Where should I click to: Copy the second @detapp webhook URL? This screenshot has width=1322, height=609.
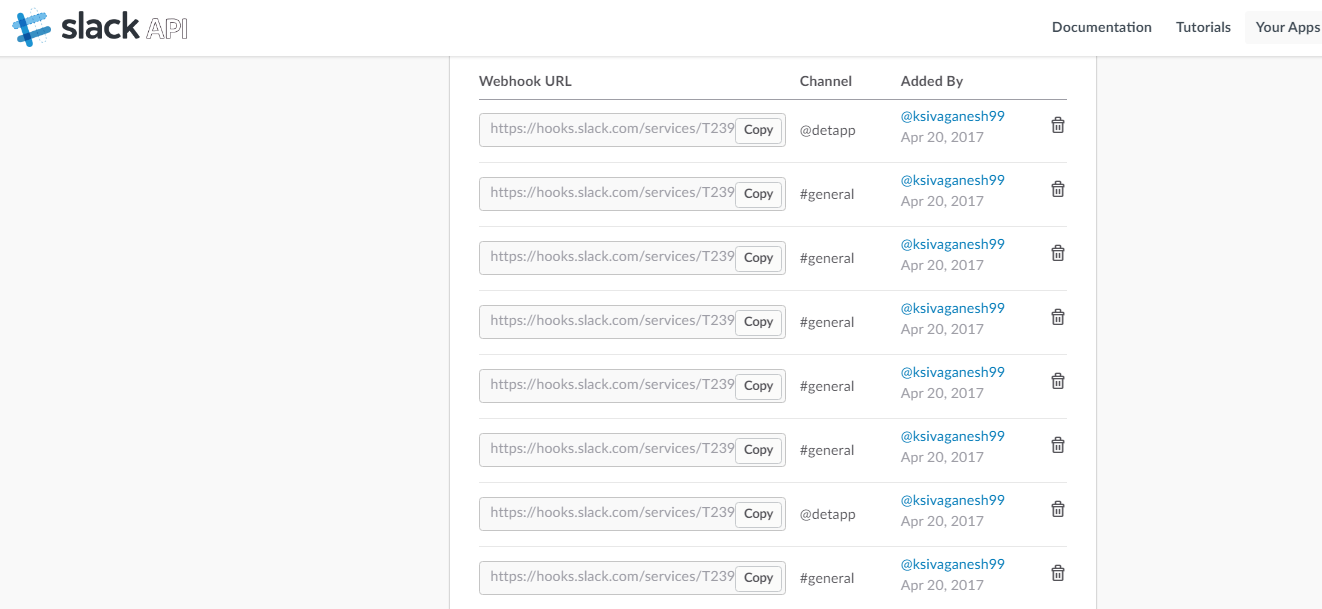coord(758,514)
